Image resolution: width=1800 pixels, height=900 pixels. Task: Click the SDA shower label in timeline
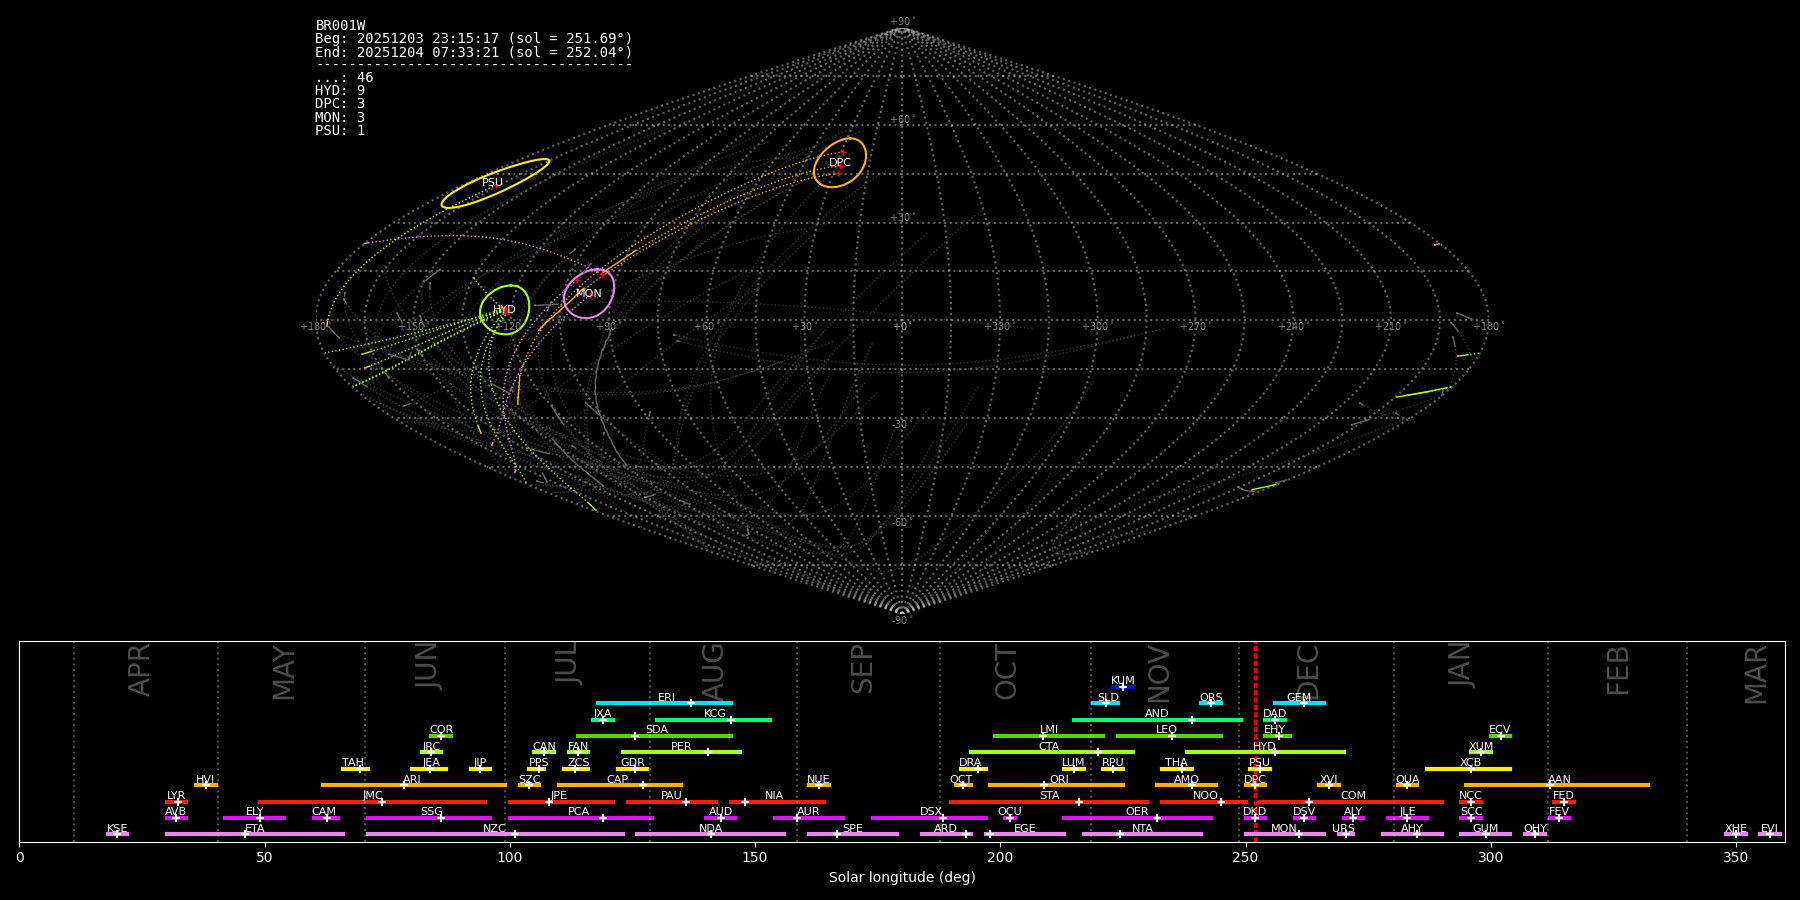(656, 730)
